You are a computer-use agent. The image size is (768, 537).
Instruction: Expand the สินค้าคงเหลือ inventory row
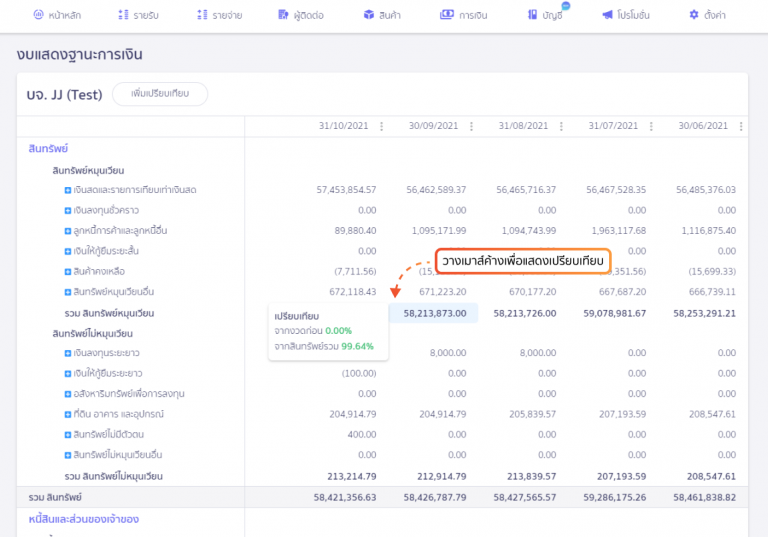click(68, 272)
